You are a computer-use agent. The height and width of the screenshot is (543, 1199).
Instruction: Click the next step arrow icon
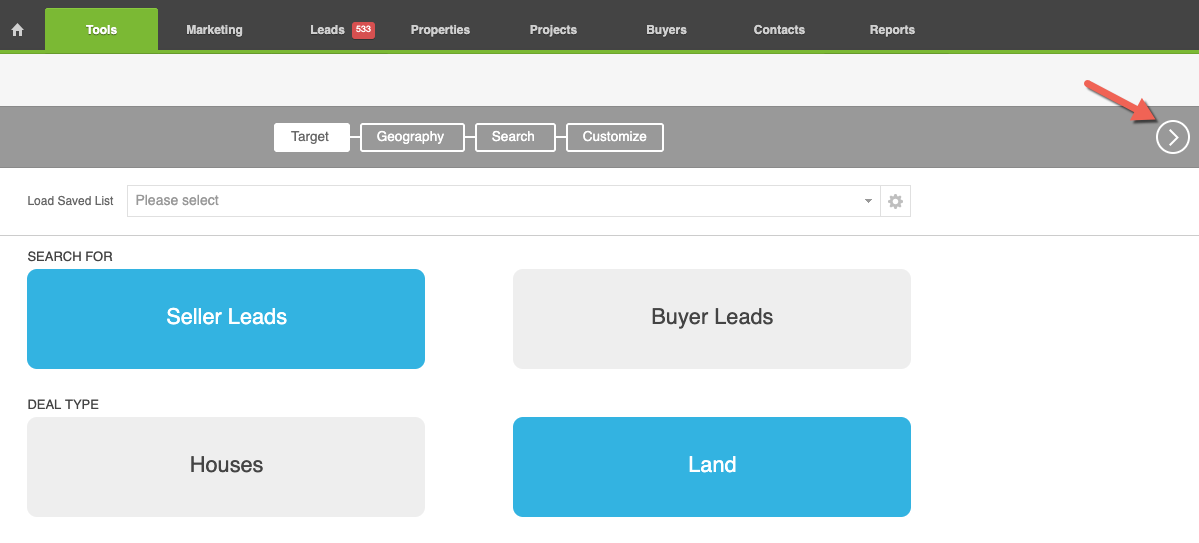1172,137
